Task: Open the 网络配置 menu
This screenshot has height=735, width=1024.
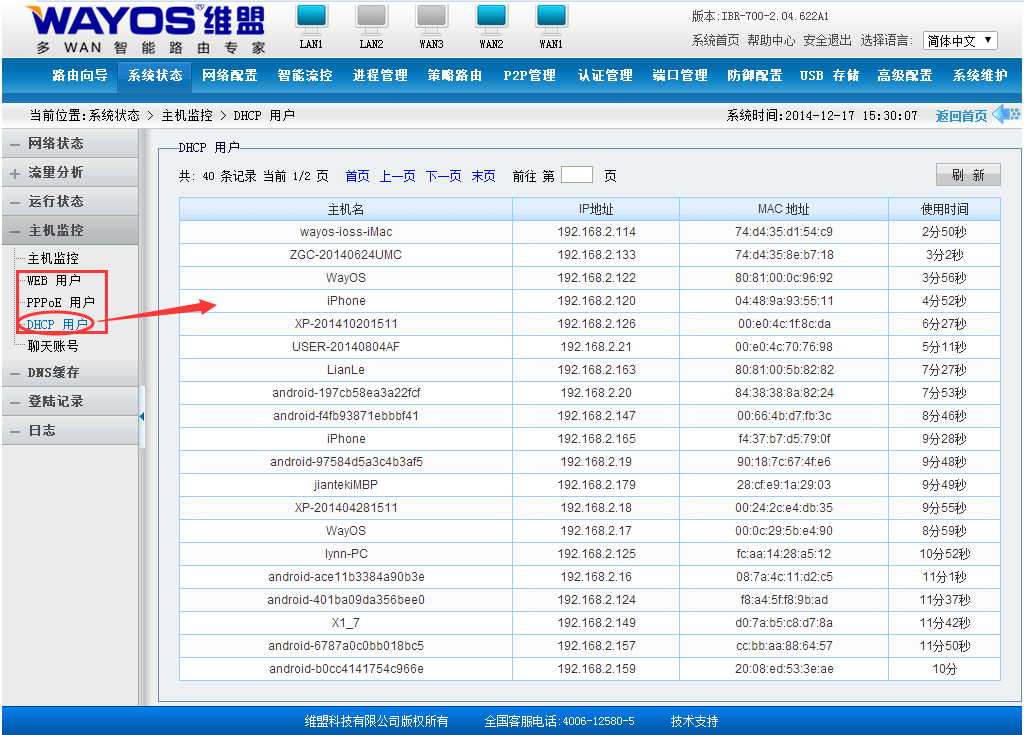Action: pos(229,75)
